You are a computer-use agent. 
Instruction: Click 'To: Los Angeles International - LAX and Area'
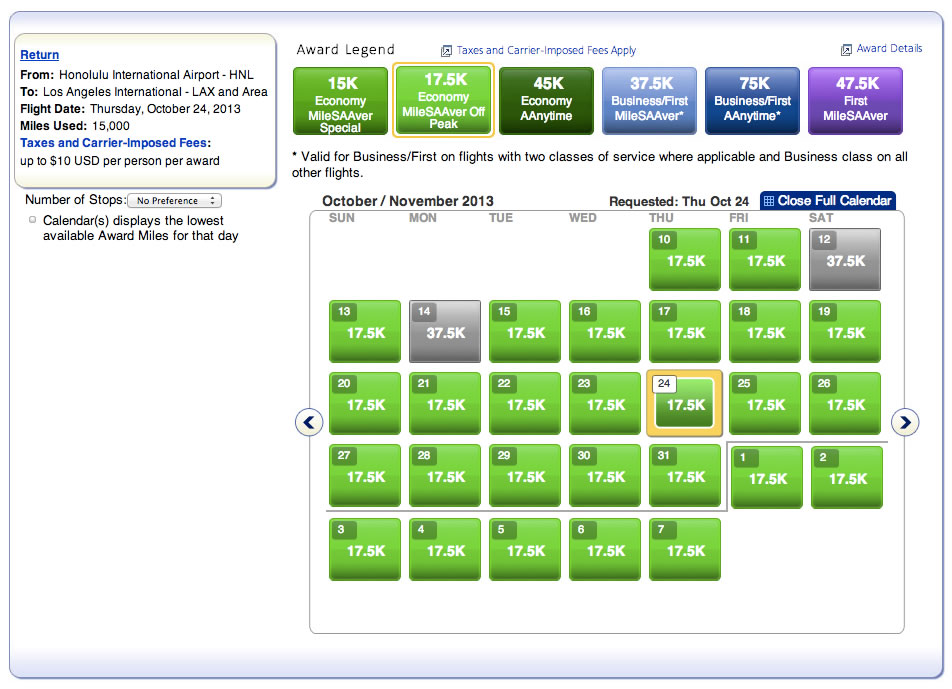pos(144,92)
